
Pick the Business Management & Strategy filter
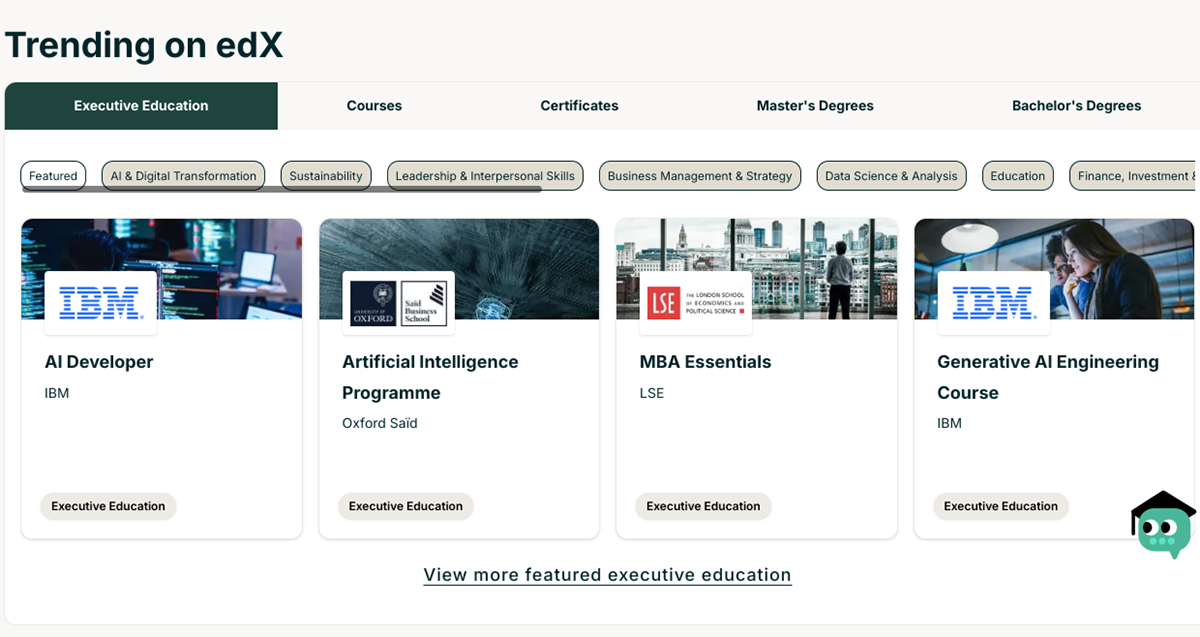(700, 176)
